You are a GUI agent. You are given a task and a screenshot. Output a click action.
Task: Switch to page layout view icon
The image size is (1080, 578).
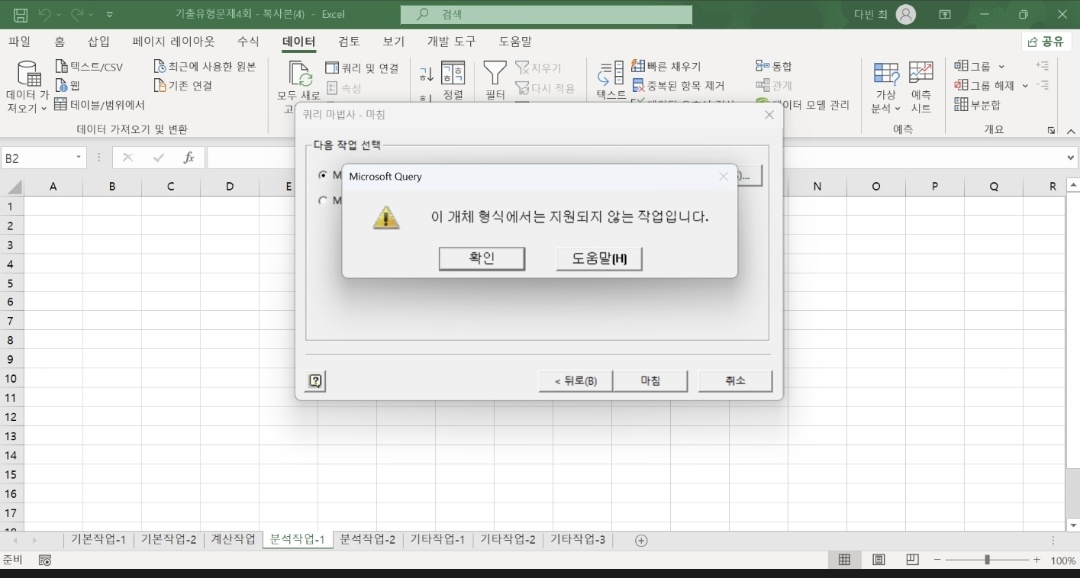[x=878, y=560]
